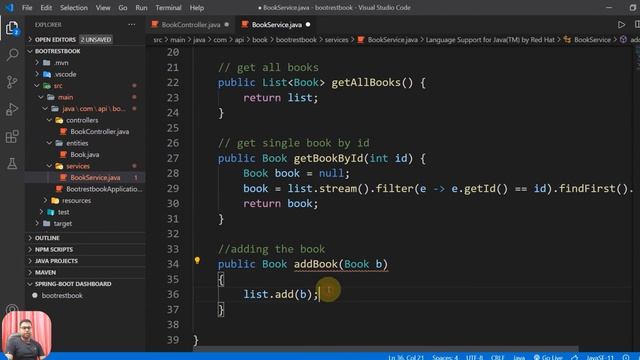Open the Edit menu
640x360 pixels.
(x=46, y=8)
